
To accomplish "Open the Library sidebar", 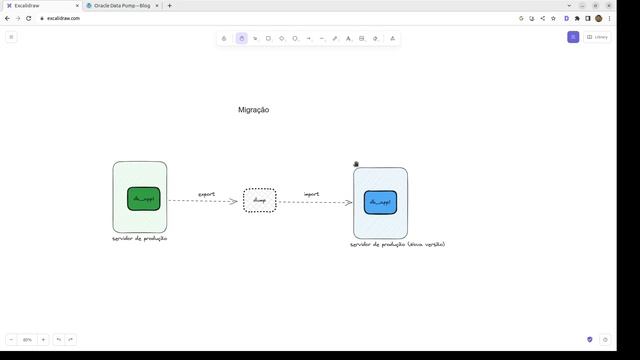I will click(x=597, y=37).
